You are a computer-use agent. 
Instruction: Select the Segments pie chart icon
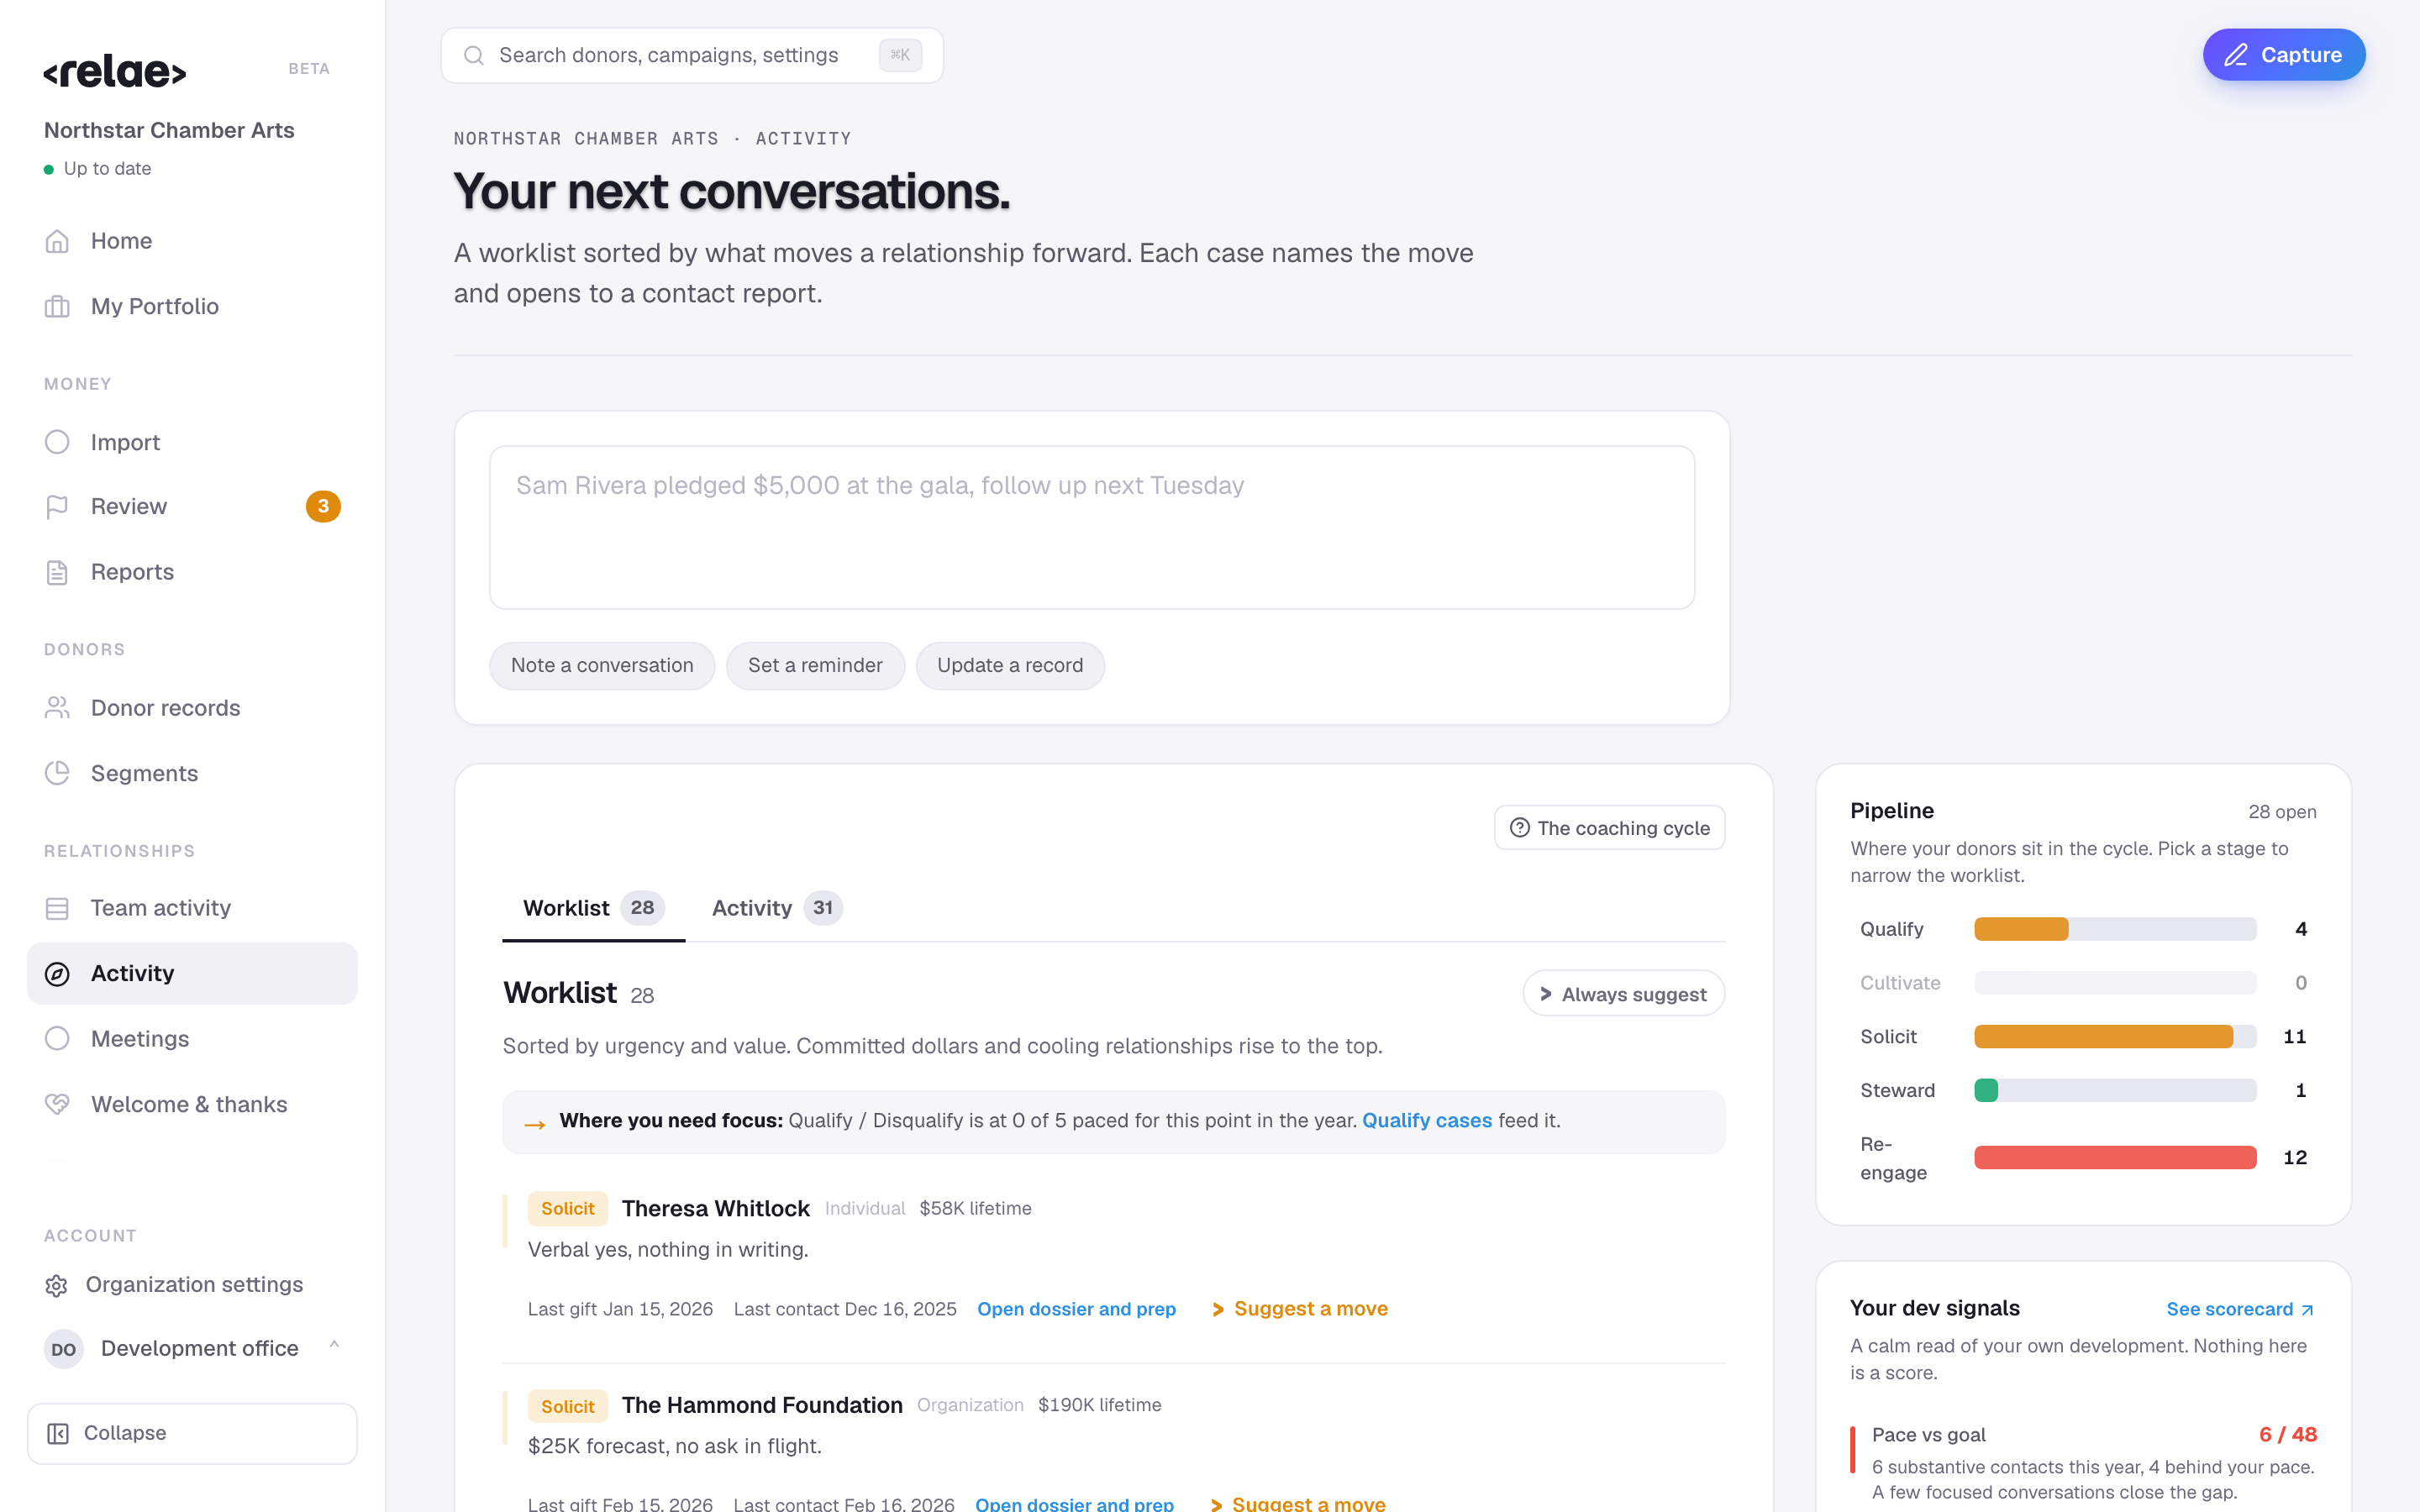coord(57,773)
